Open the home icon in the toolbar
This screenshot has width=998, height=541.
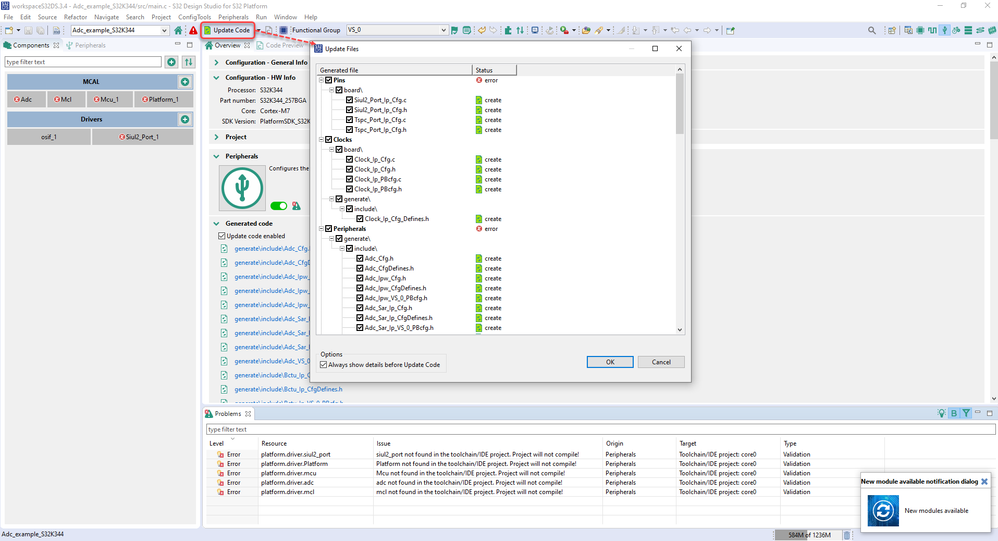click(178, 30)
